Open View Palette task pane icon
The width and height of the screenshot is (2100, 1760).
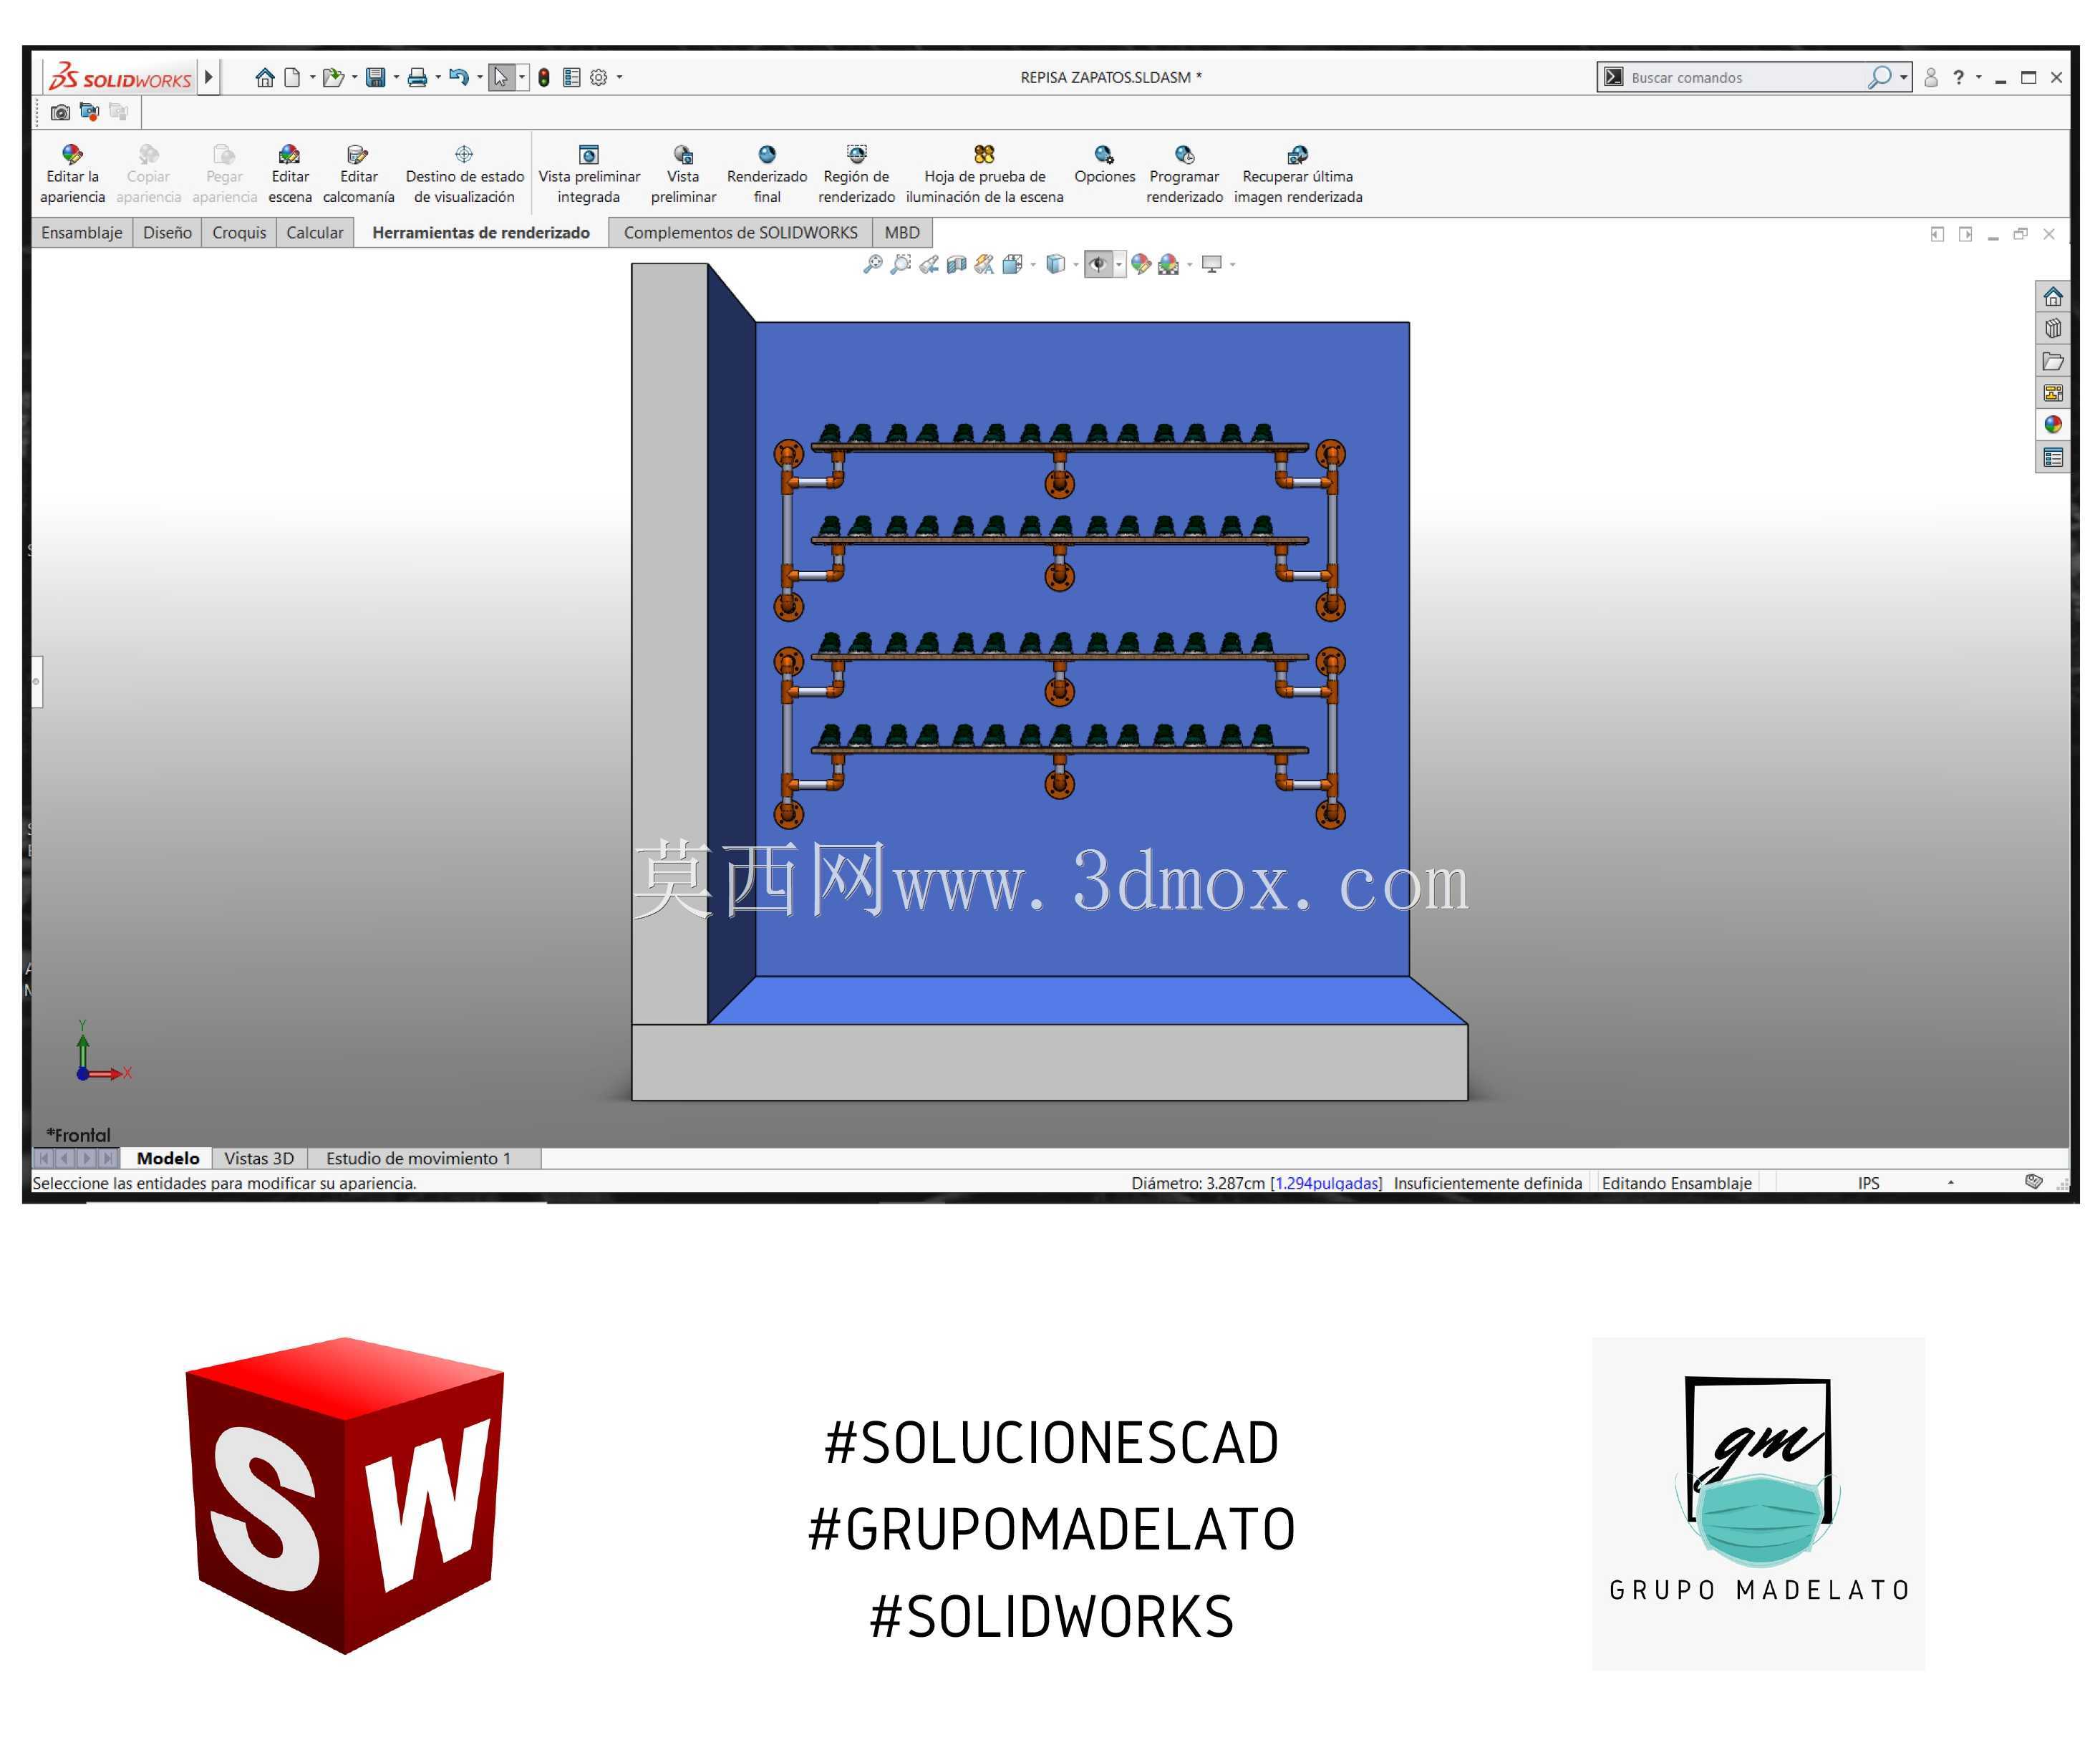[x=2053, y=393]
